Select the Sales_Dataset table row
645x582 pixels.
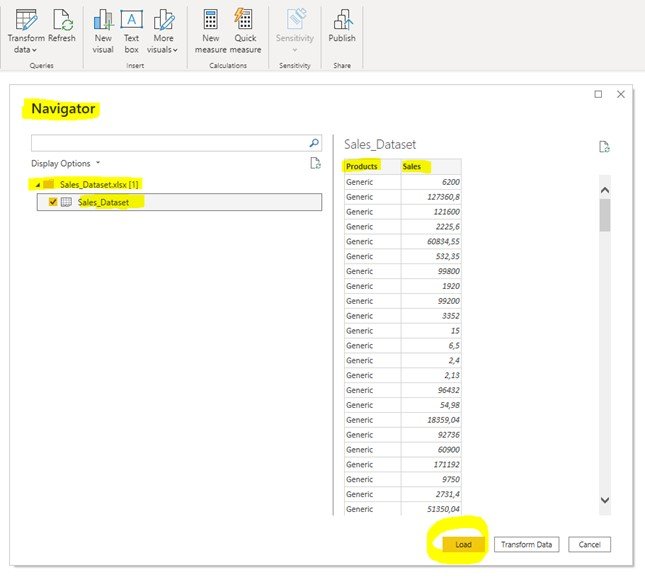pos(179,202)
